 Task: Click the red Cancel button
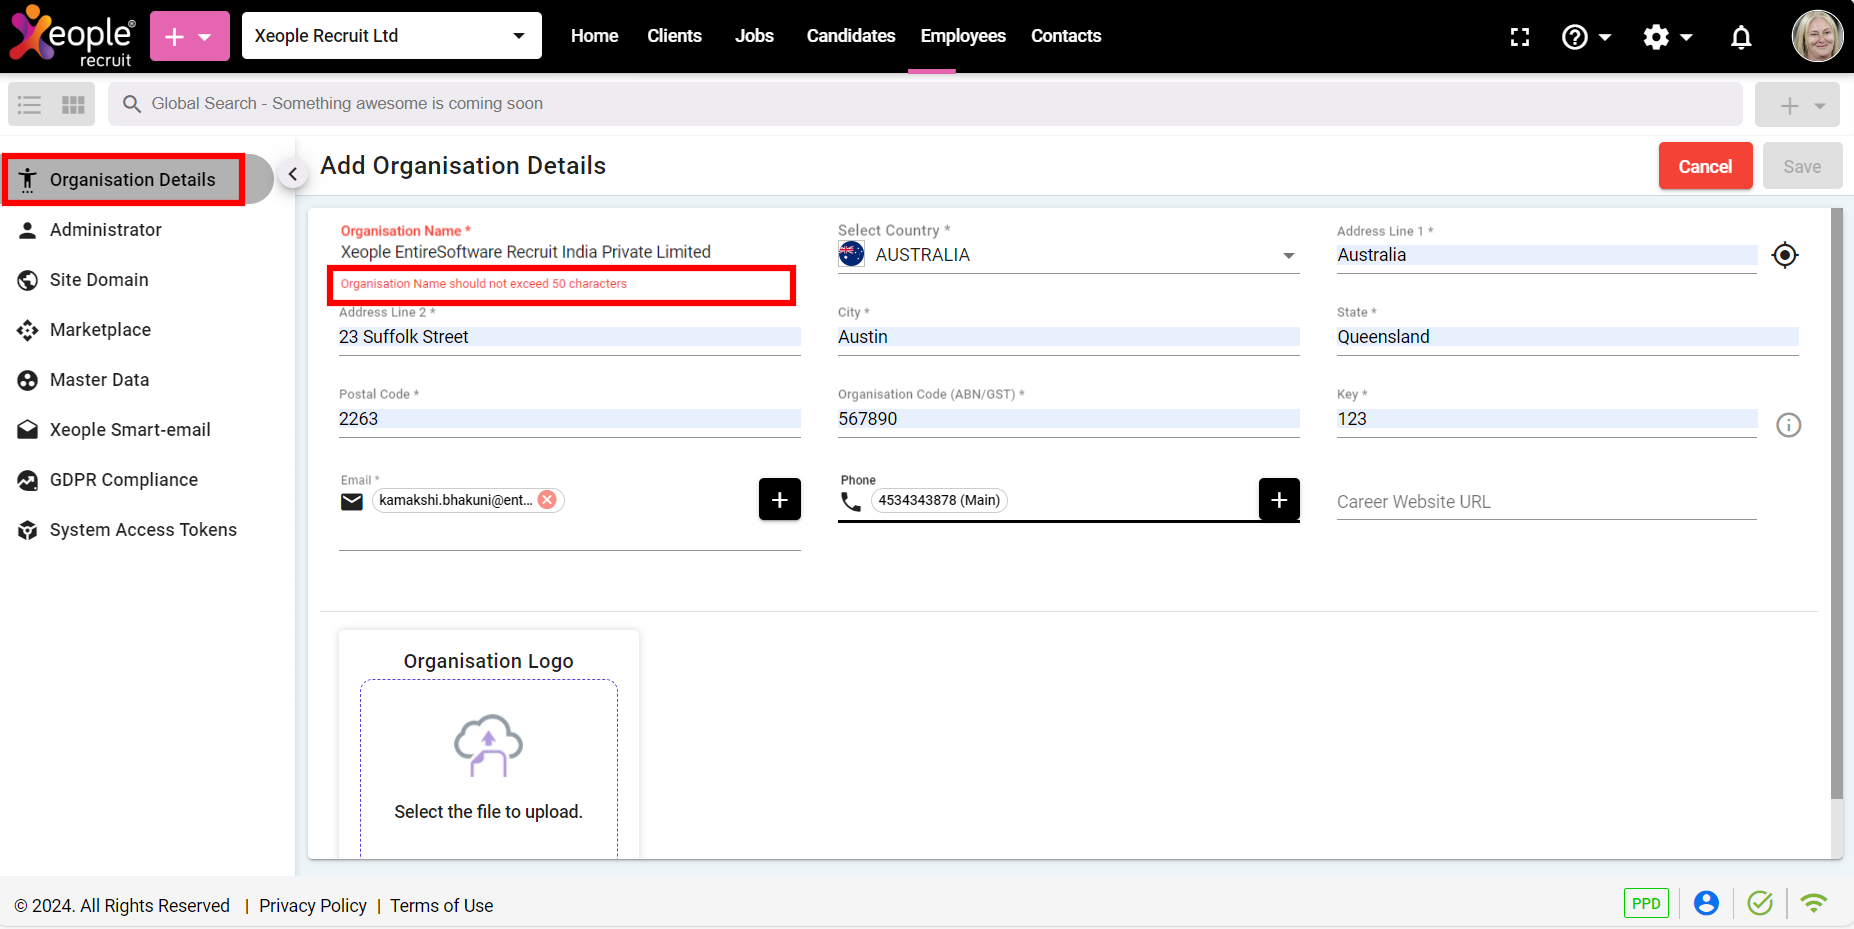tap(1705, 166)
